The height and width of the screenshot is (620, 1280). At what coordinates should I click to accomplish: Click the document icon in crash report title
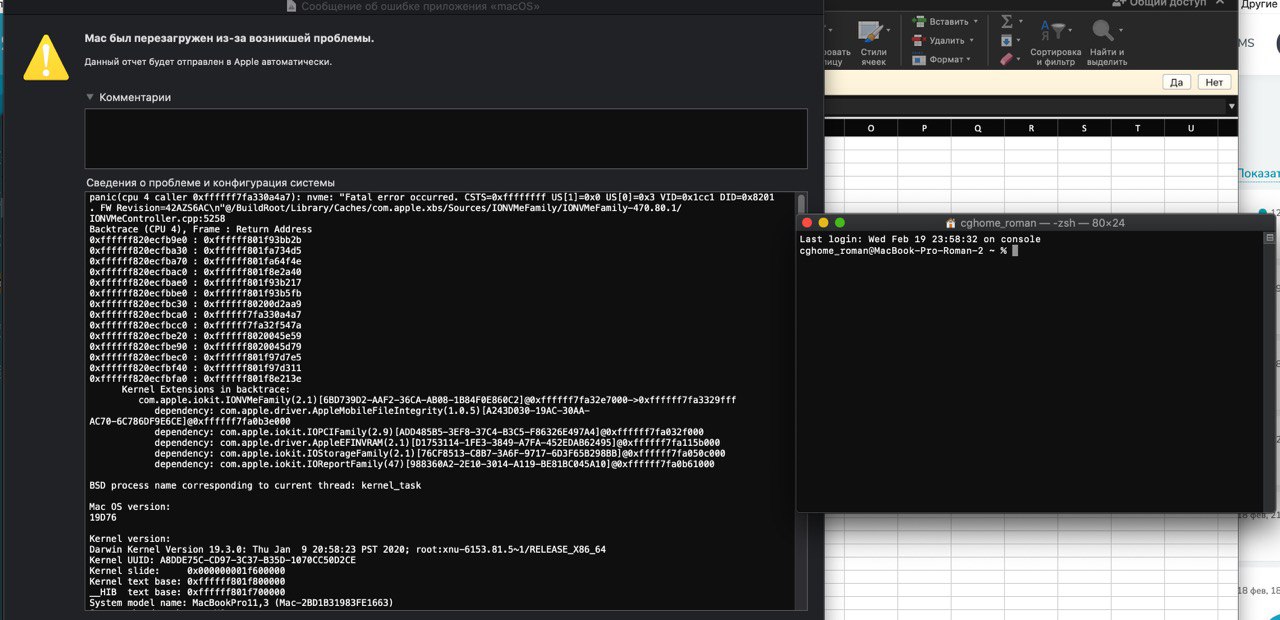[x=291, y=6]
